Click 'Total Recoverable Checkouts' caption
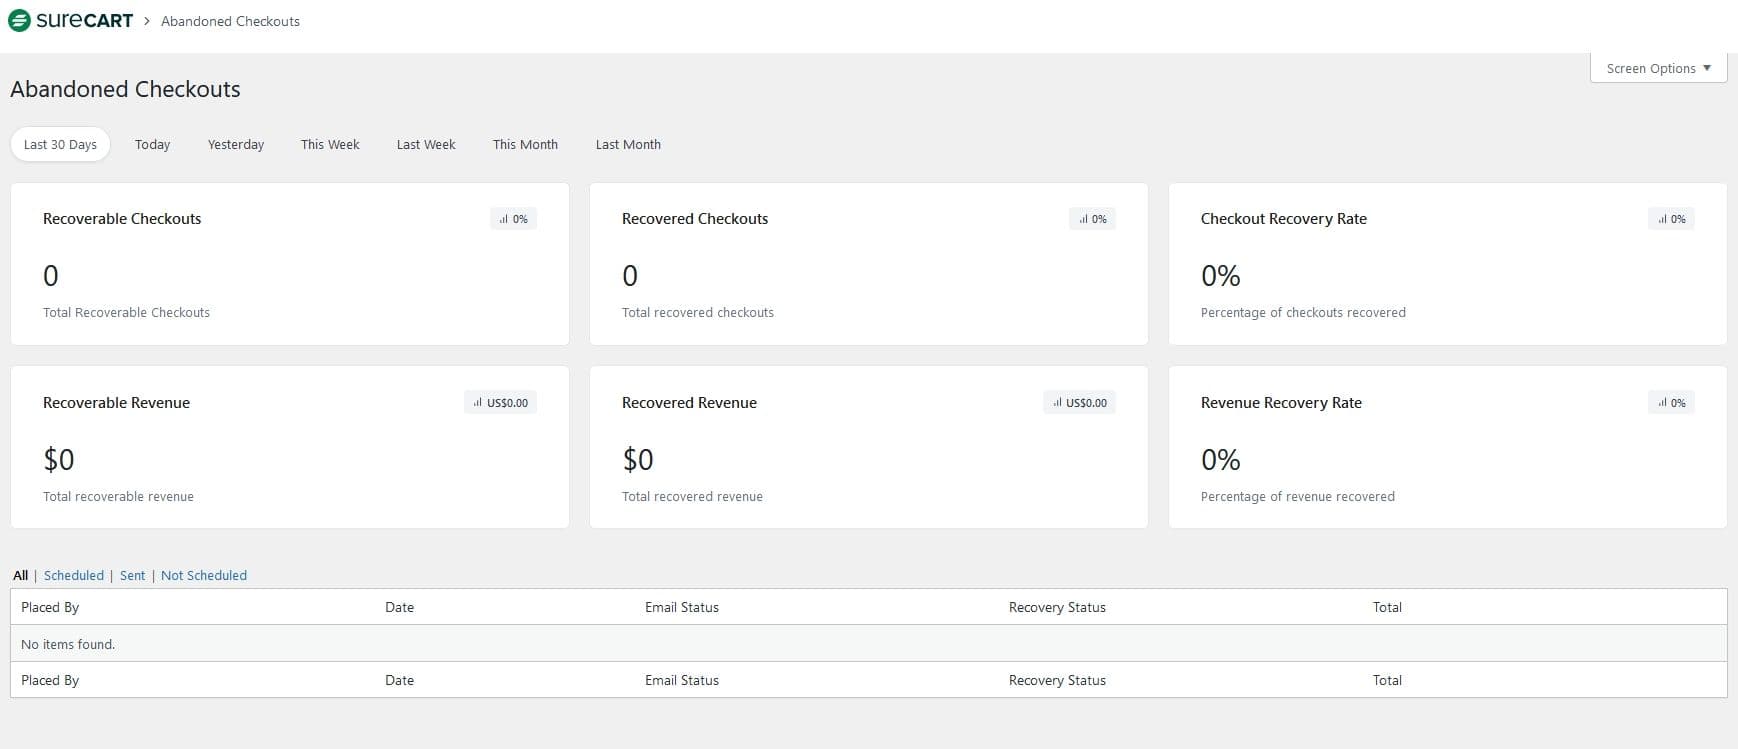Screen dimensions: 1738x749 pyautogui.click(x=126, y=313)
